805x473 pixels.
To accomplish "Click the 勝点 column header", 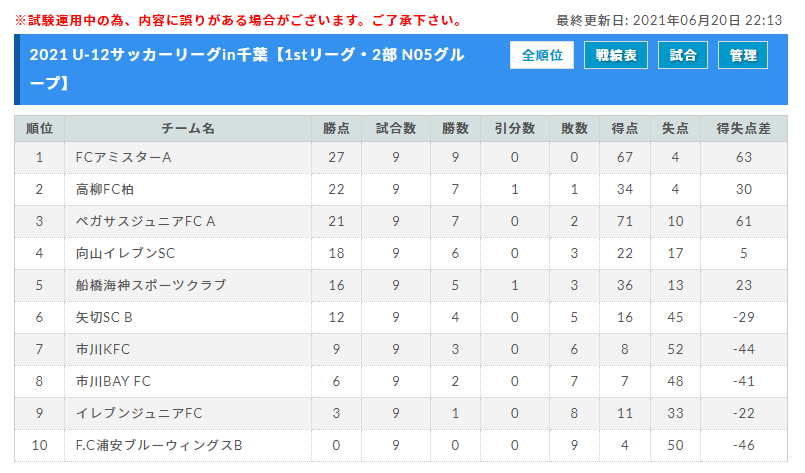I will 336,128.
